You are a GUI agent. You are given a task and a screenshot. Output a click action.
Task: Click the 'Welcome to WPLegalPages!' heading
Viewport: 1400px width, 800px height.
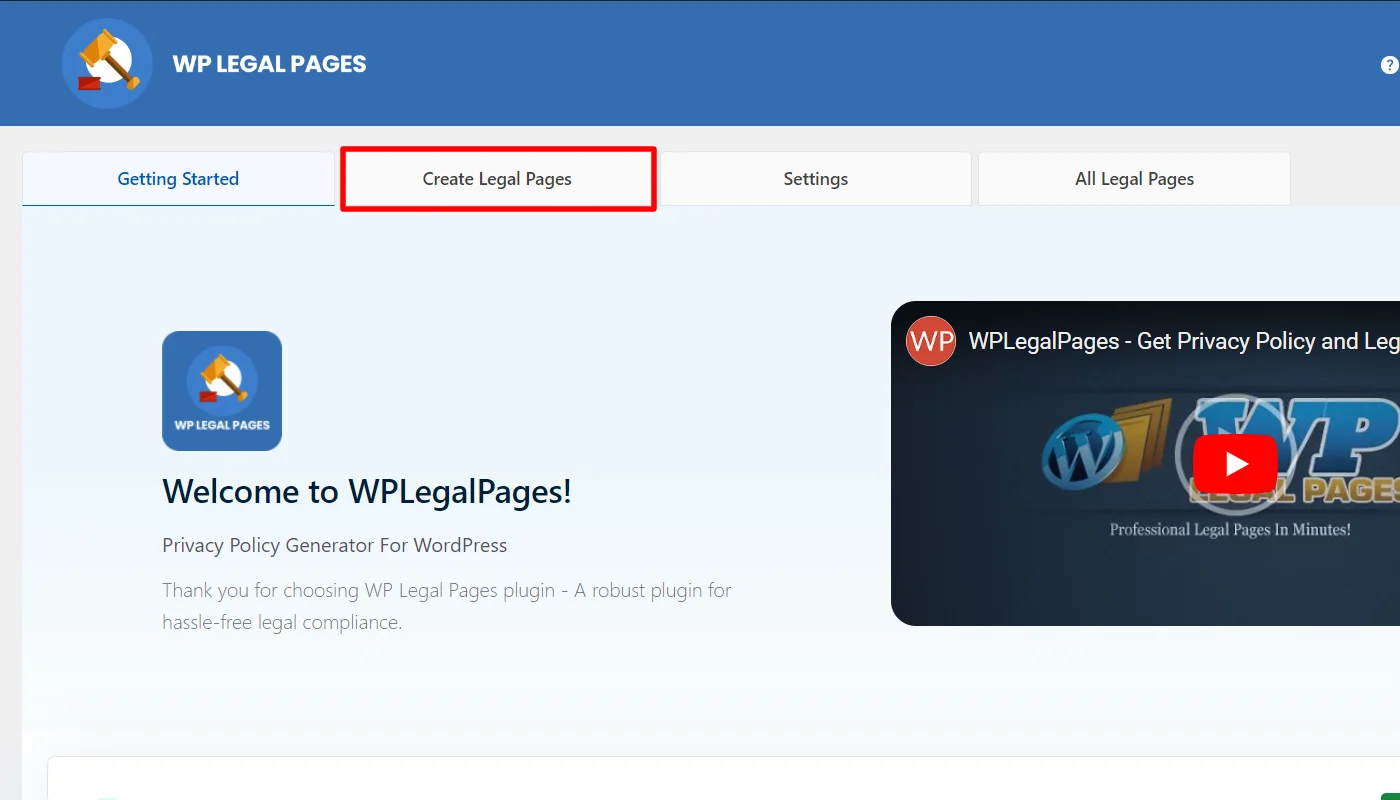pyautogui.click(x=367, y=491)
